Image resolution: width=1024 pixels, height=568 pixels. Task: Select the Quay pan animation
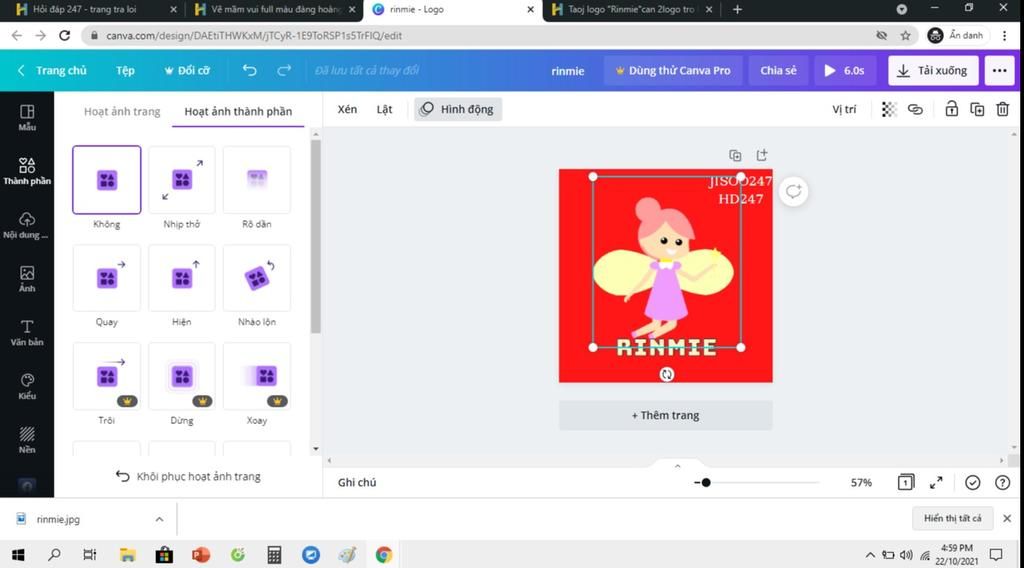pyautogui.click(x=106, y=278)
